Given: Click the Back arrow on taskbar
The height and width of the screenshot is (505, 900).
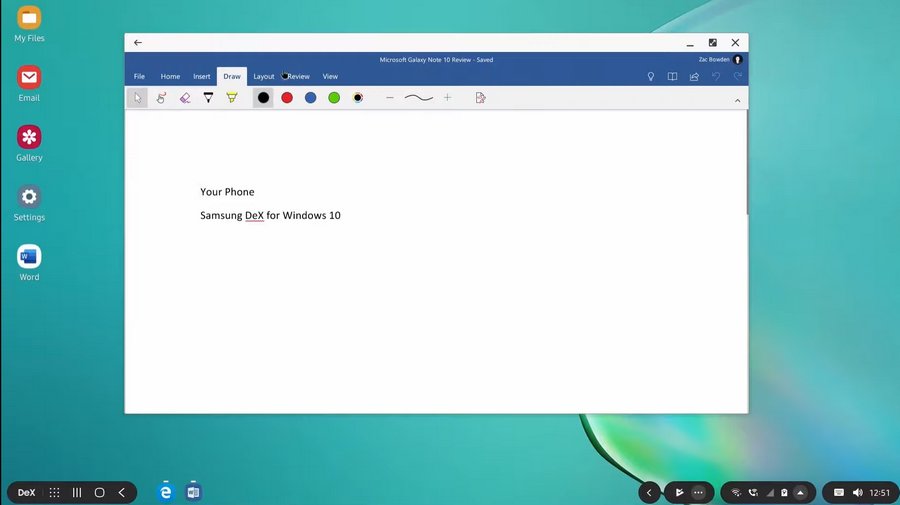Looking at the screenshot, I should [x=122, y=492].
